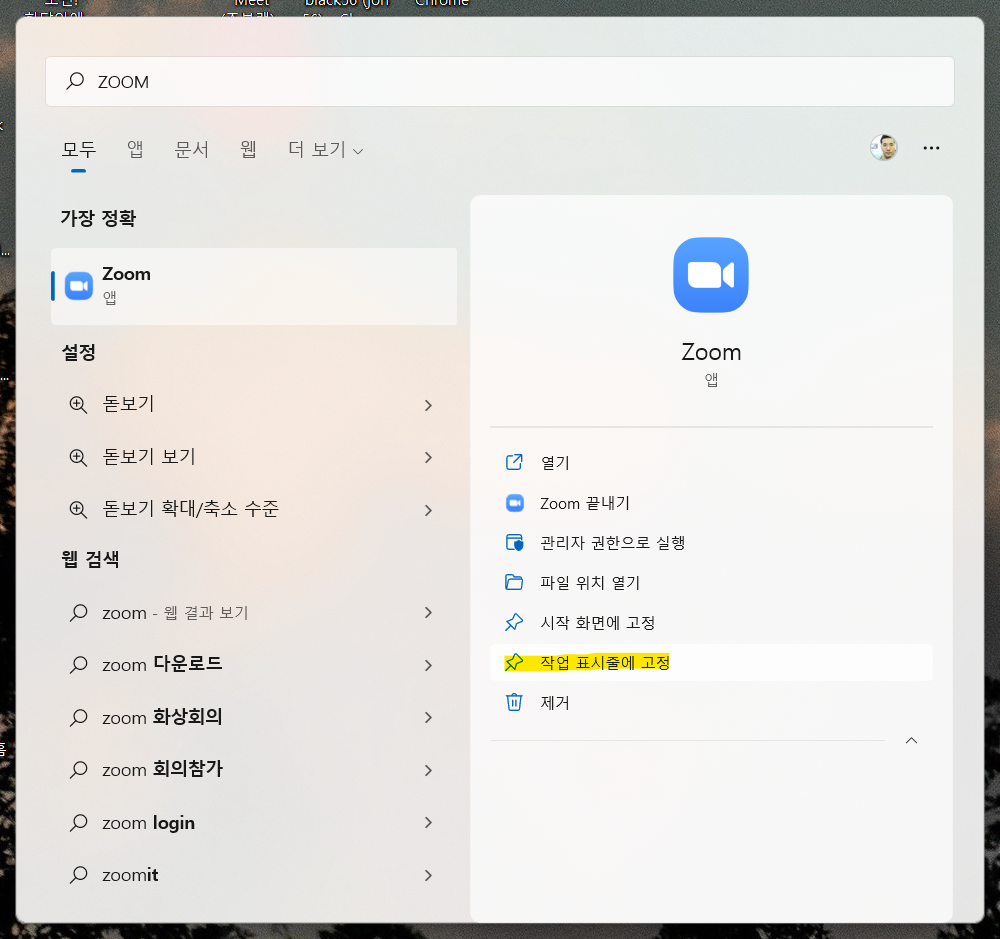Switch to the 문서 tab
This screenshot has height=939, width=1000.
(192, 150)
